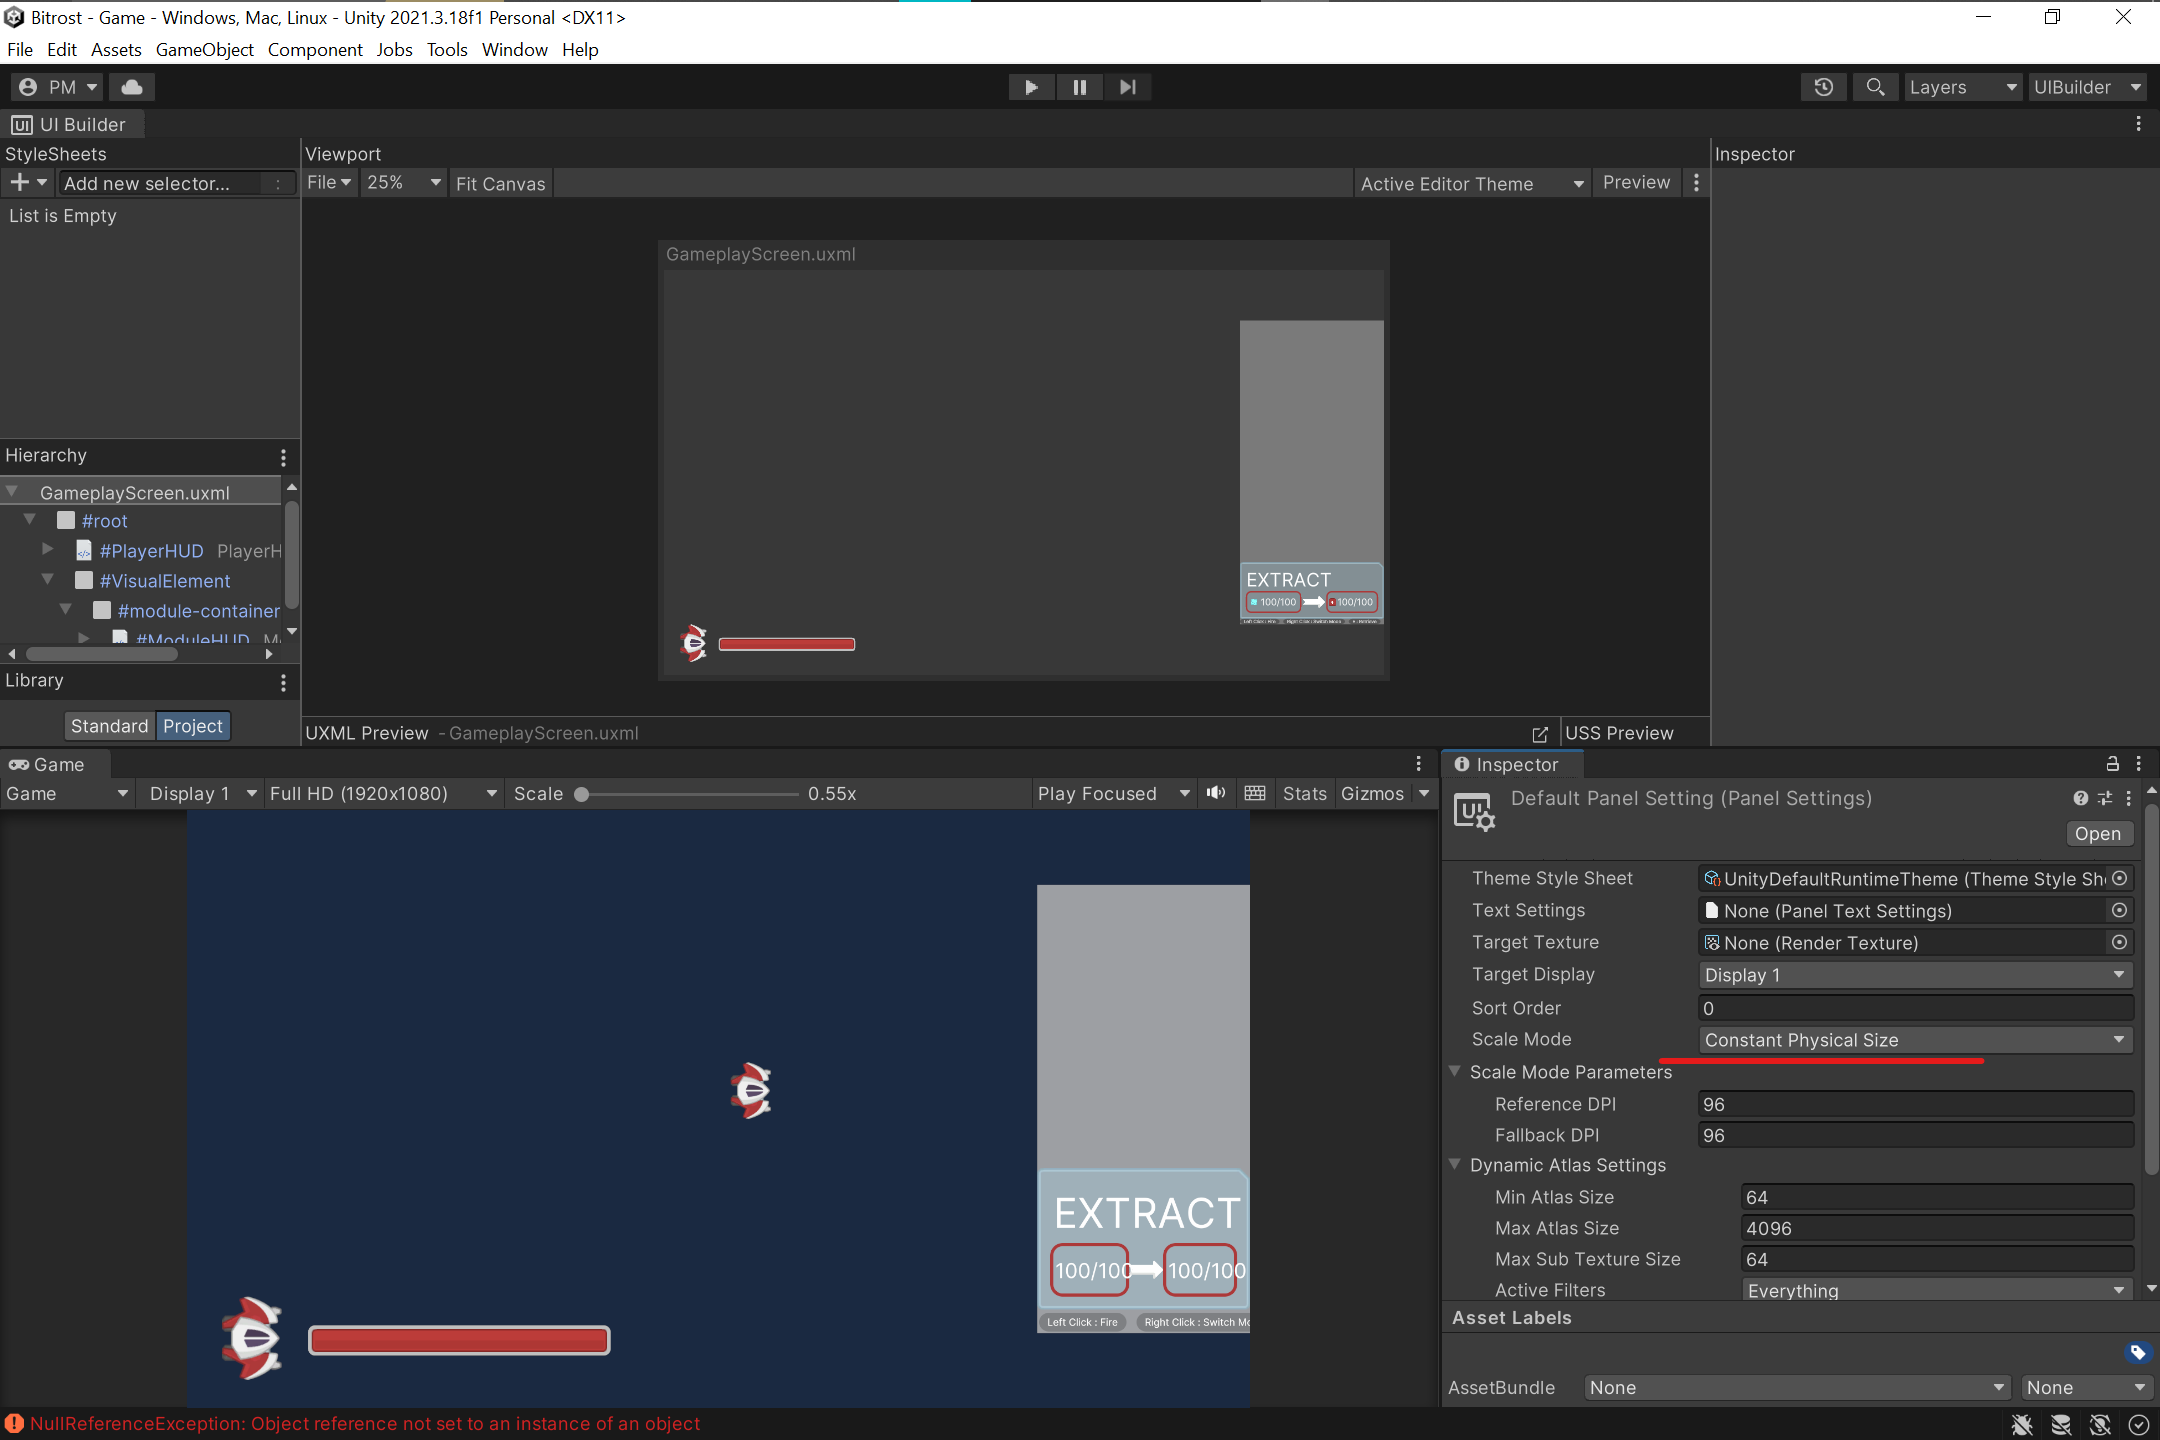Open the editor search window via magnifier icon
The width and height of the screenshot is (2160, 1440).
1876,87
